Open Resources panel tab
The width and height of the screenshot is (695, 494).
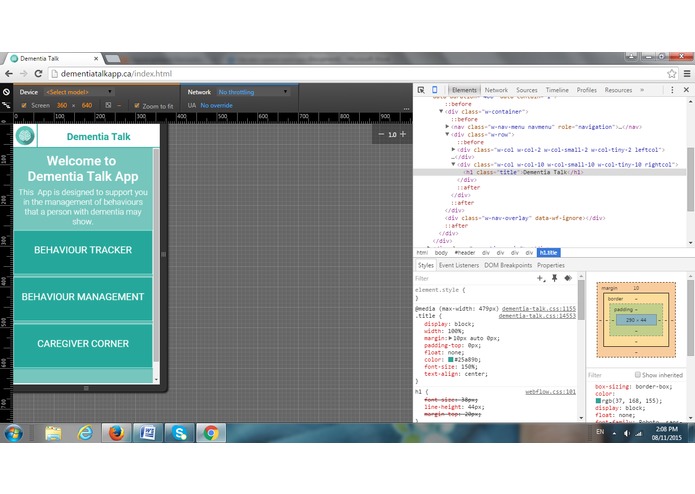coord(618,90)
